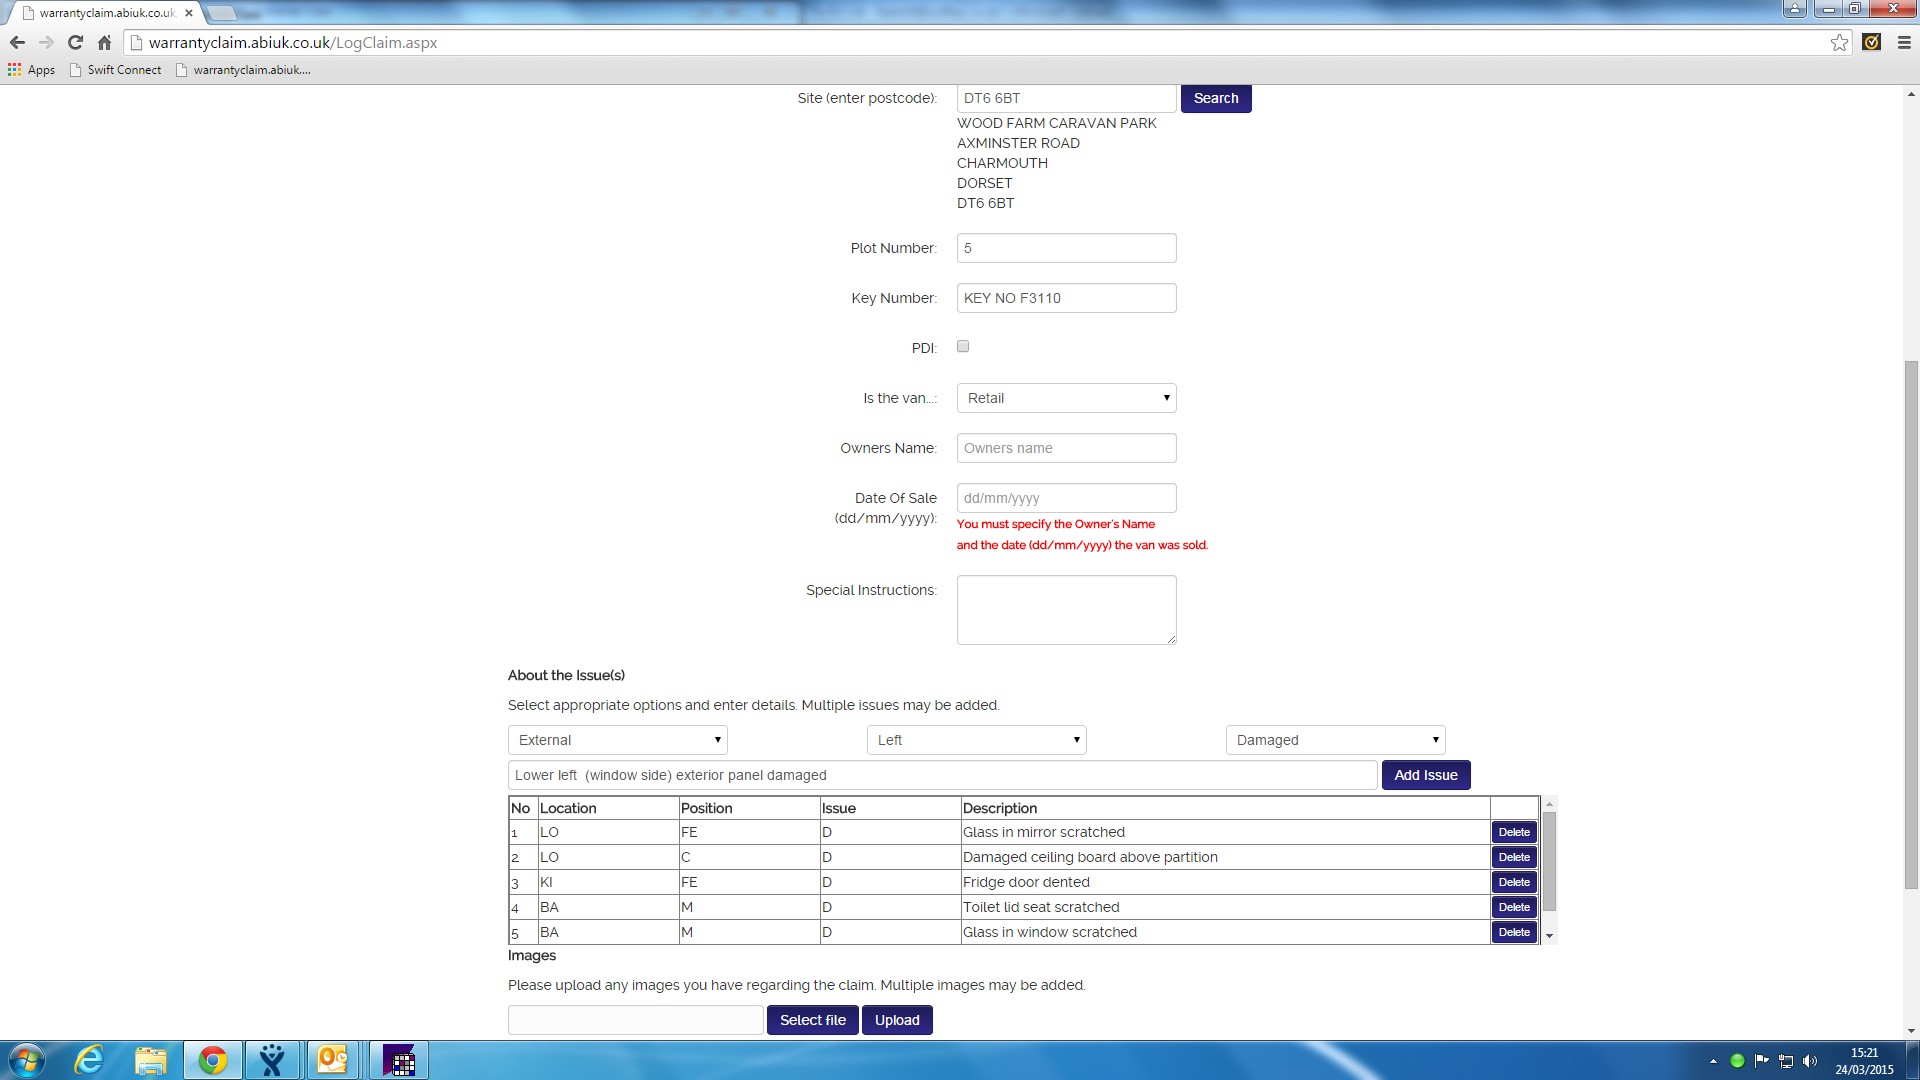The width and height of the screenshot is (1920, 1080).
Task: Click into the Owners Name field
Action: [1066, 448]
